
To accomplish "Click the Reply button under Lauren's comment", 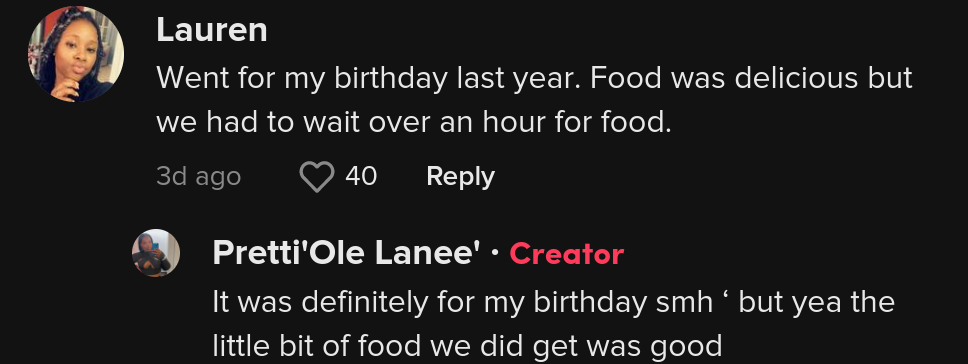I will click(x=460, y=176).
